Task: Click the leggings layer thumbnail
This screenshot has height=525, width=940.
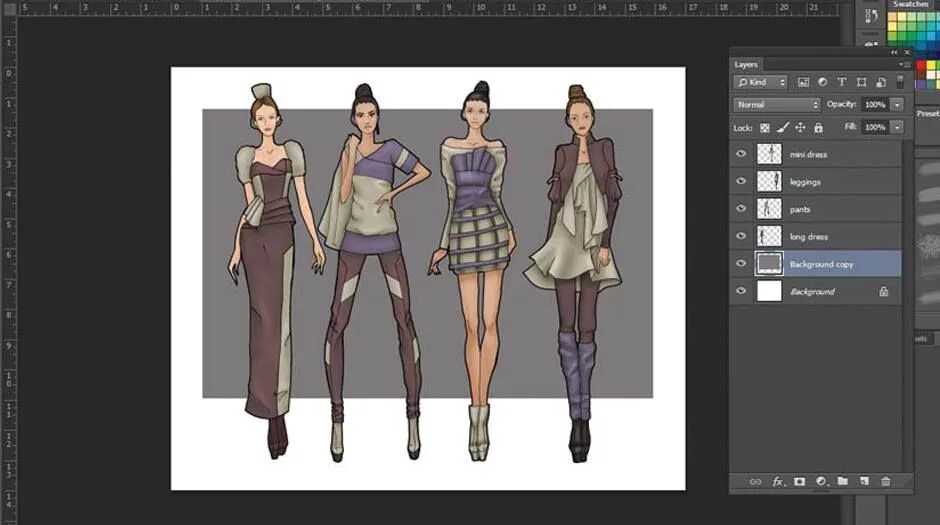Action: [x=769, y=181]
